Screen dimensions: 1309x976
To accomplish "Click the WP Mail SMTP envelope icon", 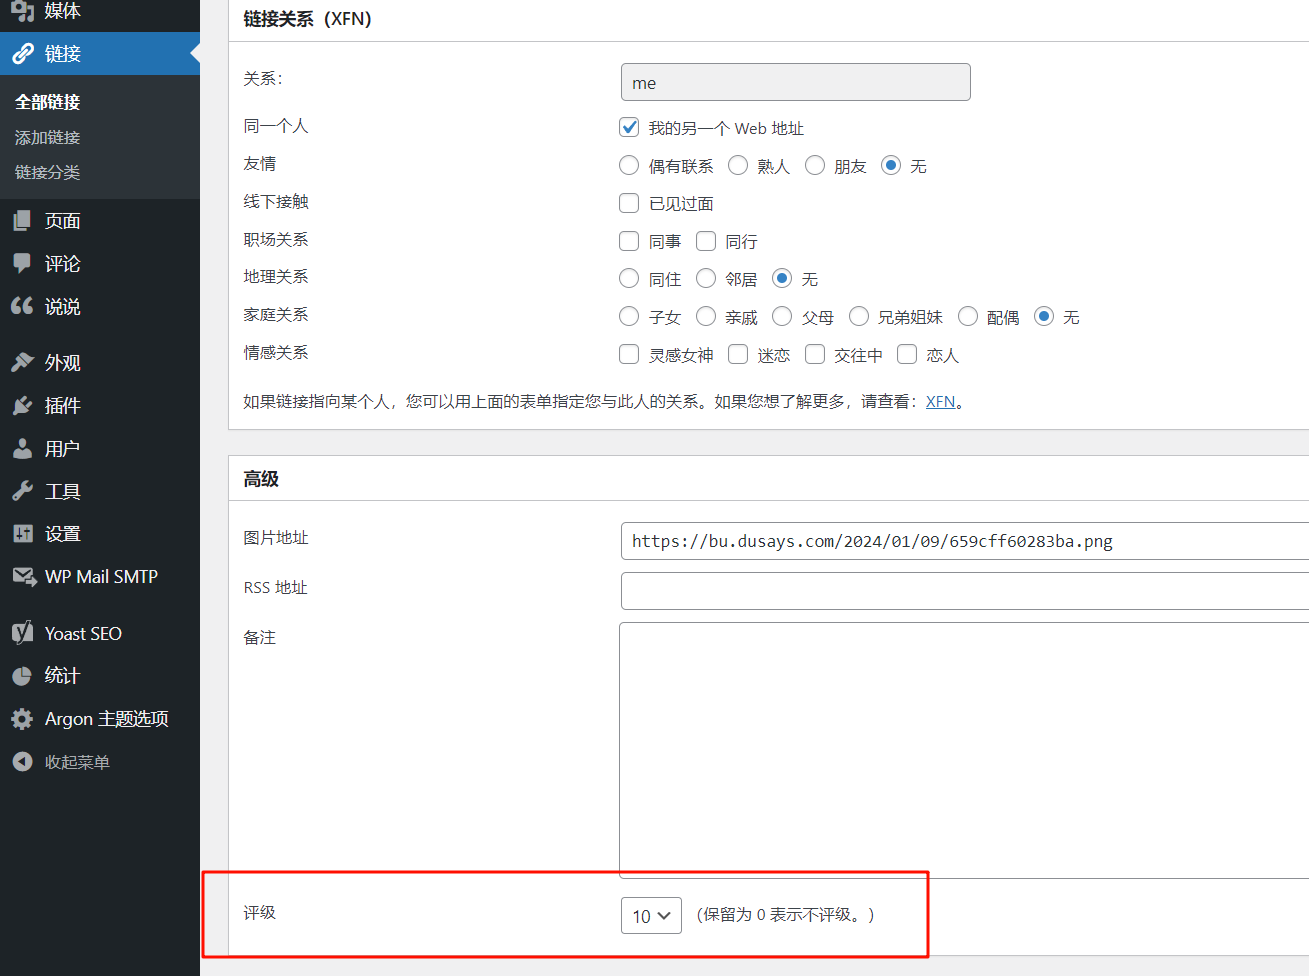I will 24,577.
